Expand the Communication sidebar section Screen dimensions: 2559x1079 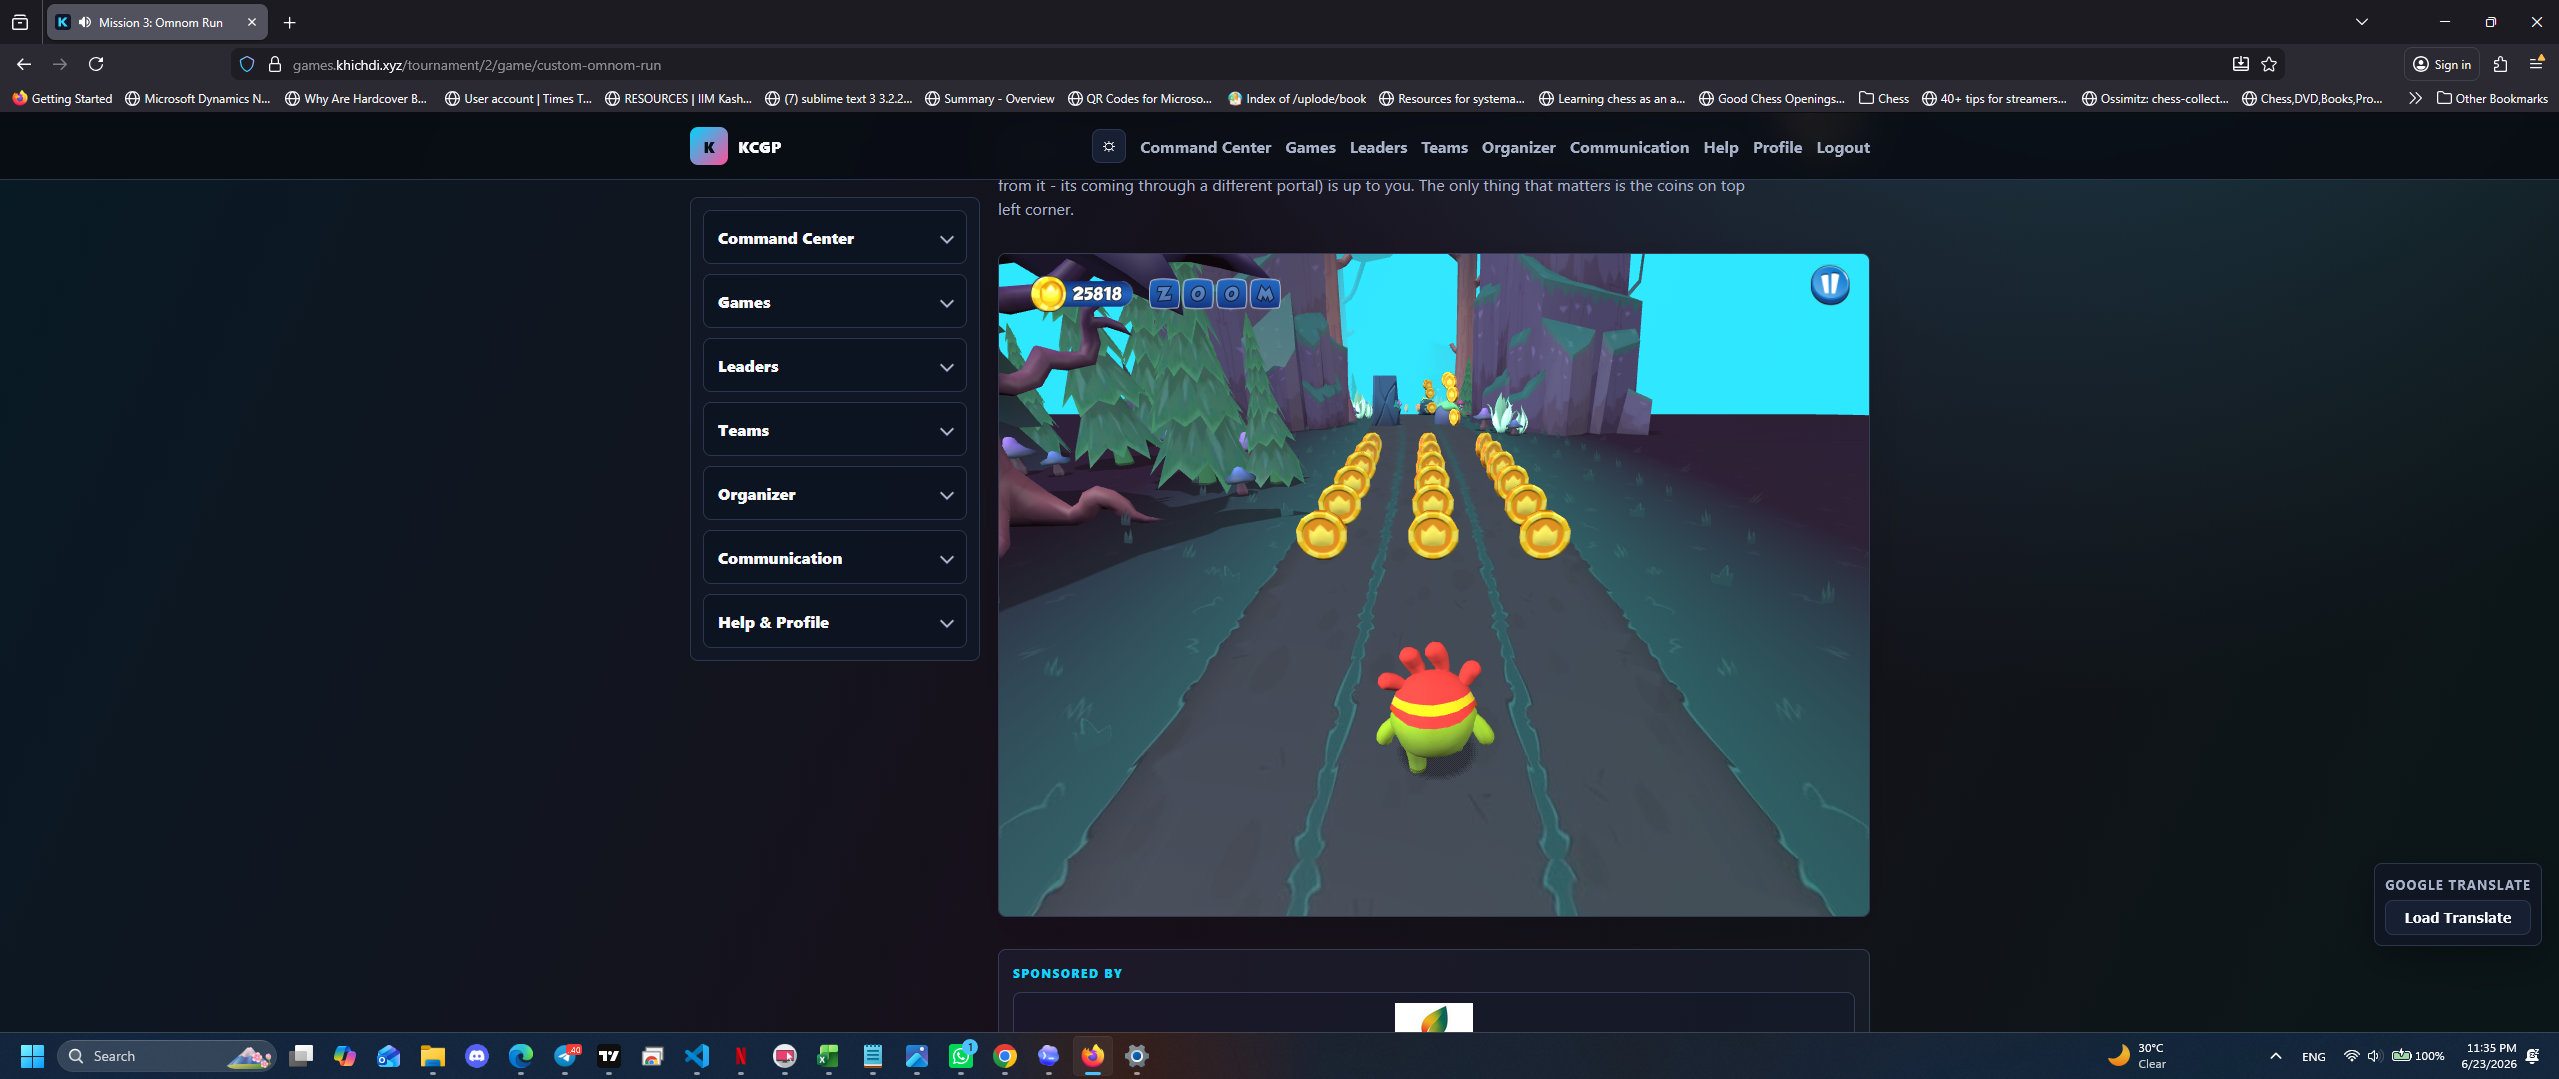[x=834, y=558]
